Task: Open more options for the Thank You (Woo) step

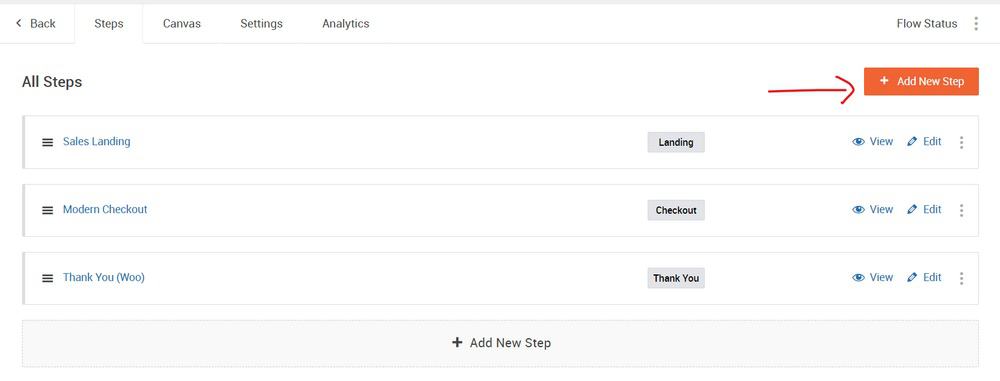Action: point(961,278)
